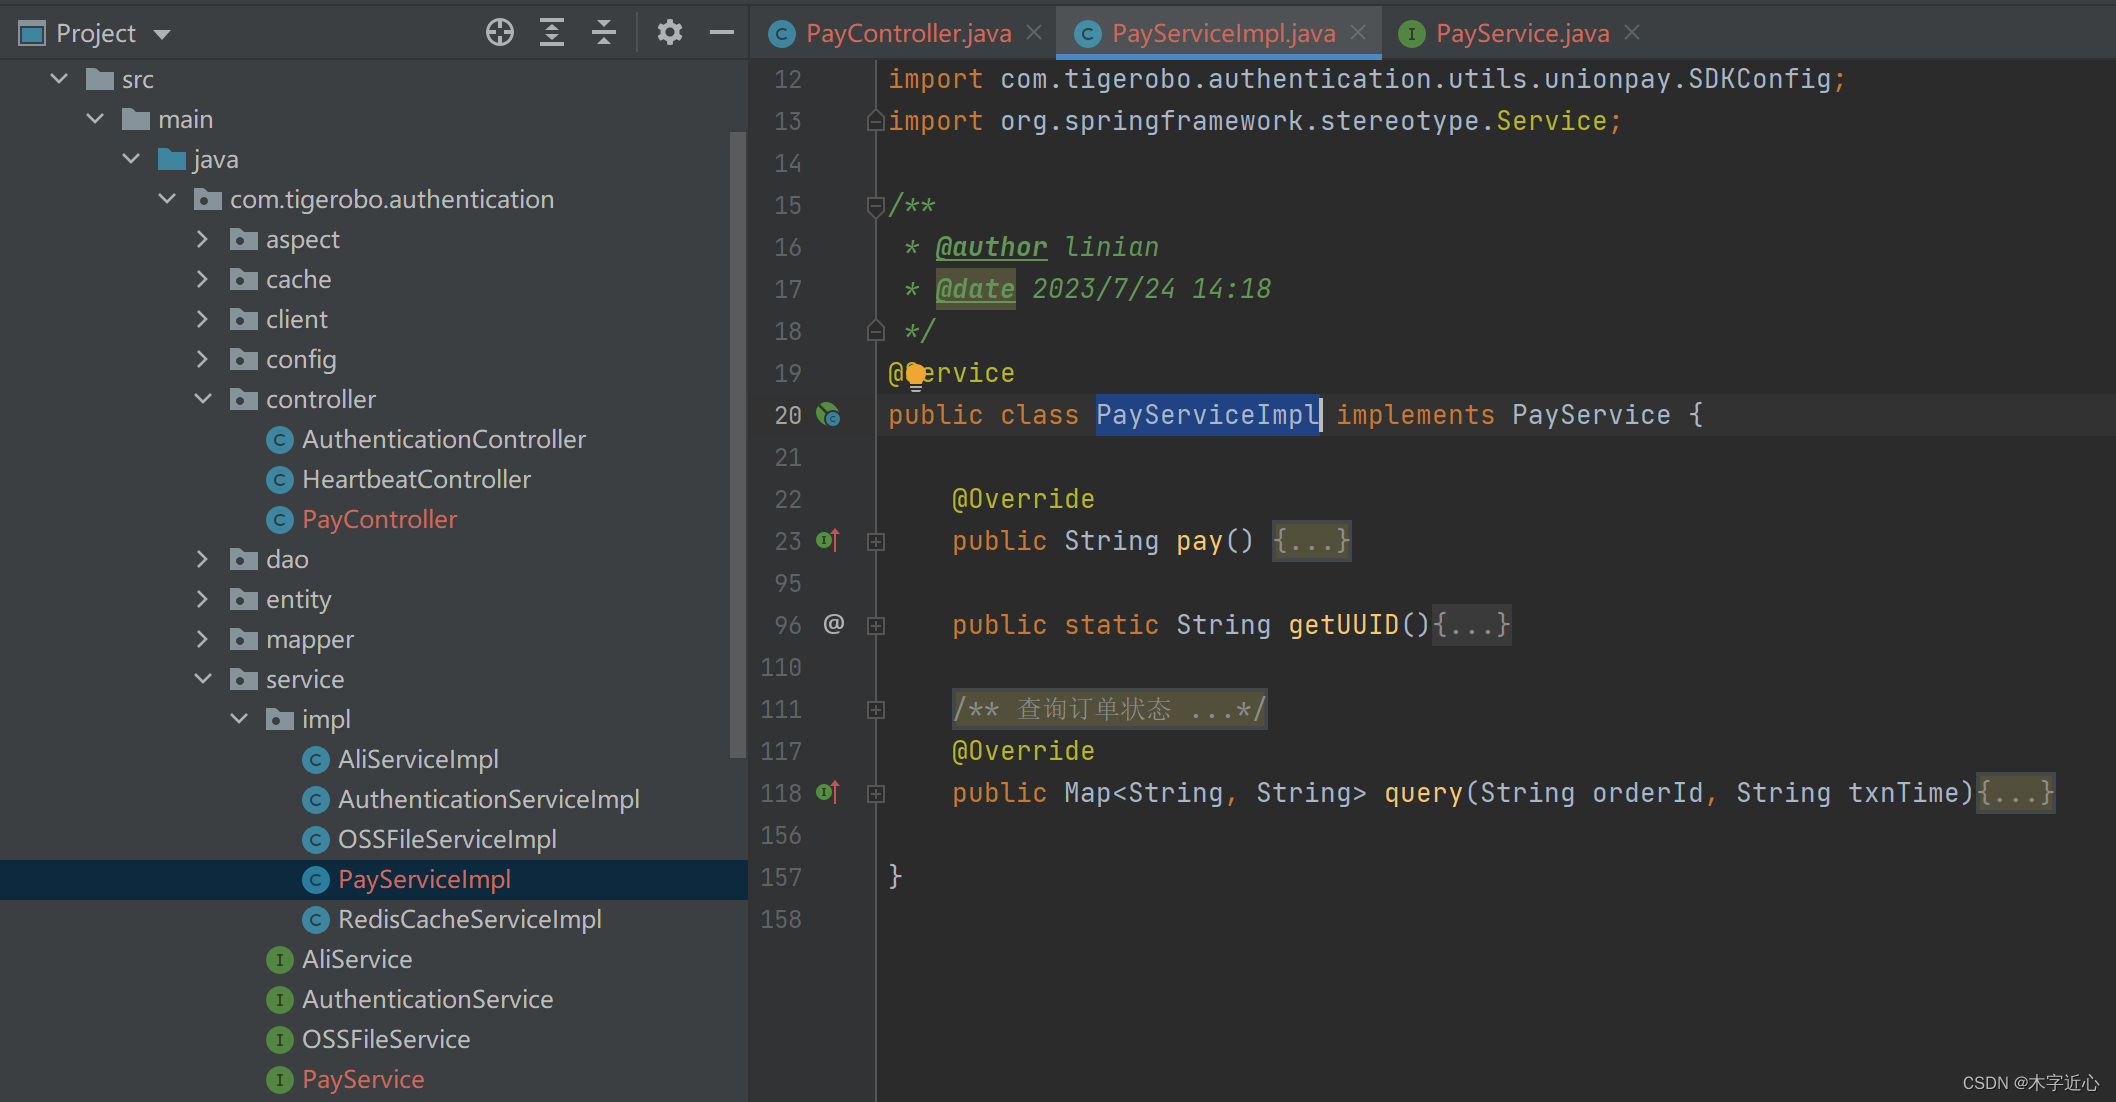The image size is (2116, 1102).
Task: Open Project panel settings gear
Action: (x=669, y=33)
